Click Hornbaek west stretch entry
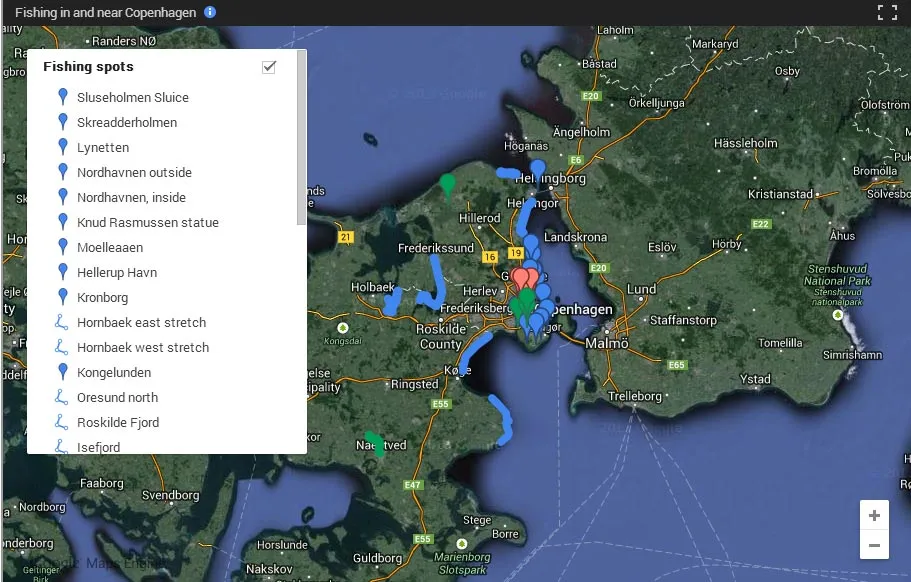Image resolution: width=911 pixels, height=582 pixels. (x=143, y=347)
